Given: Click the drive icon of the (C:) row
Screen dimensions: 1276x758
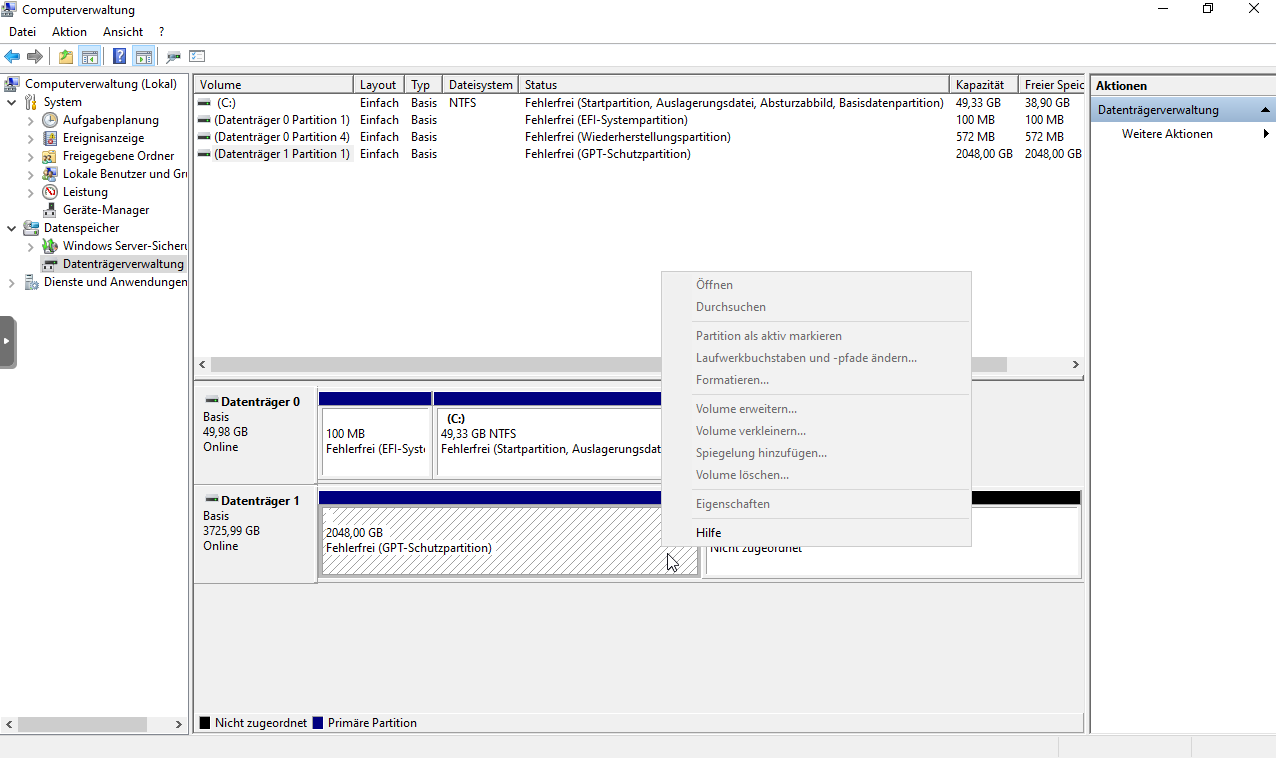Looking at the screenshot, I should pyautogui.click(x=204, y=103).
